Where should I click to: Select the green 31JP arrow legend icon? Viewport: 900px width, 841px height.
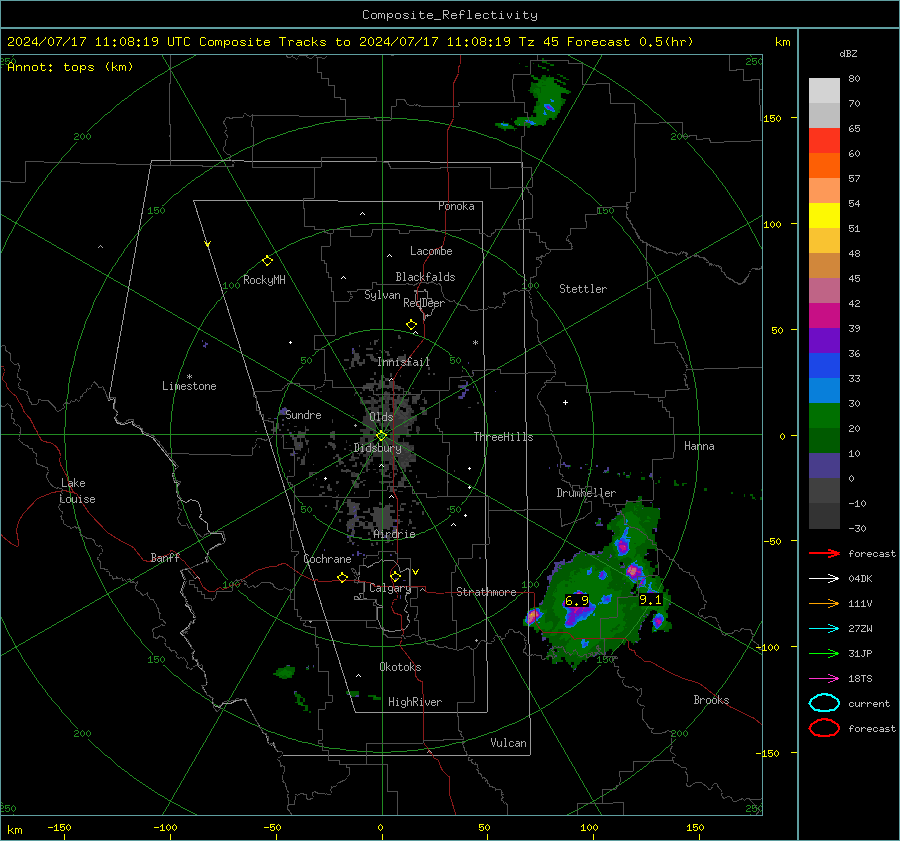pos(824,653)
